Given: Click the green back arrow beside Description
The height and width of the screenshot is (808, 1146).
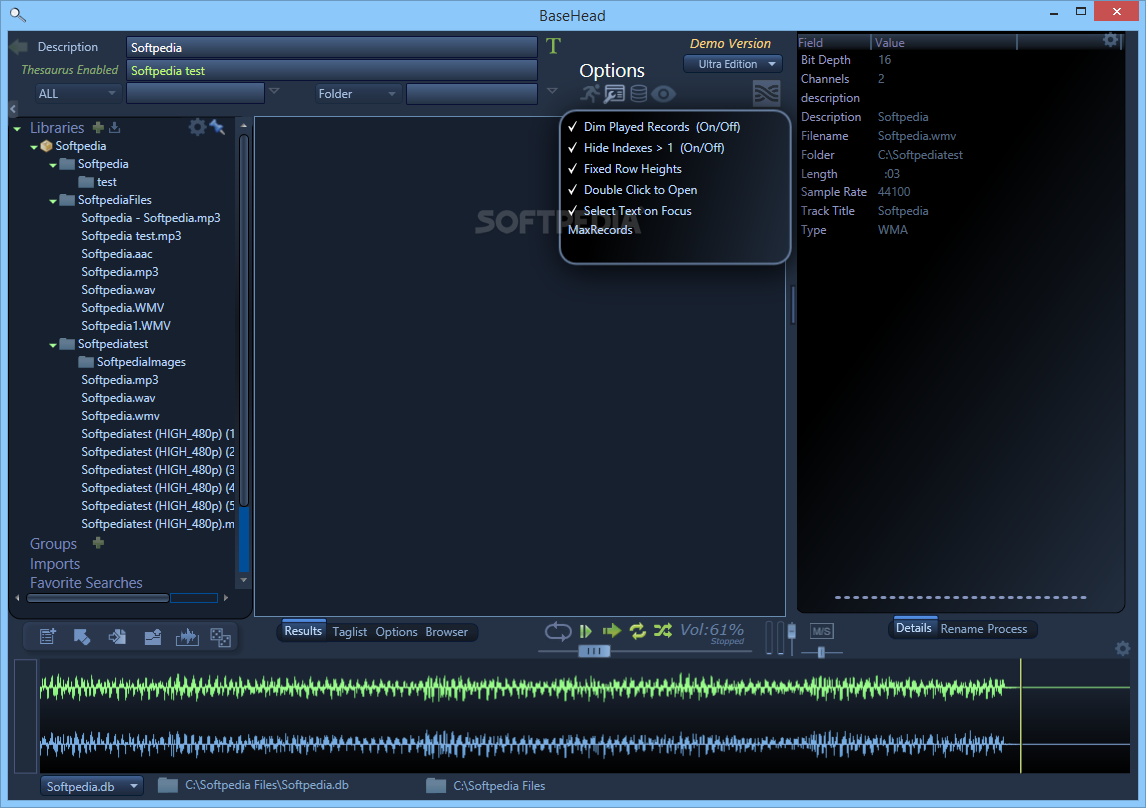Looking at the screenshot, I should pos(18,47).
